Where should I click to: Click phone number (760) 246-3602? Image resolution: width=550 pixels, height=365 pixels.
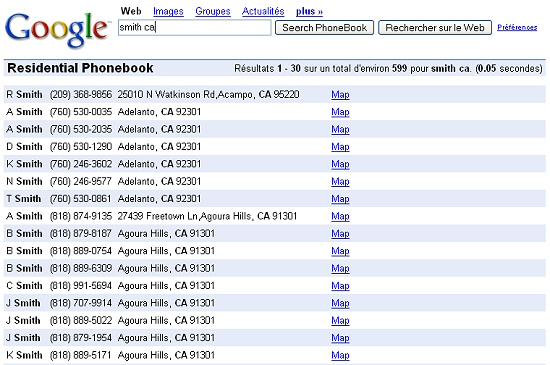(81, 164)
